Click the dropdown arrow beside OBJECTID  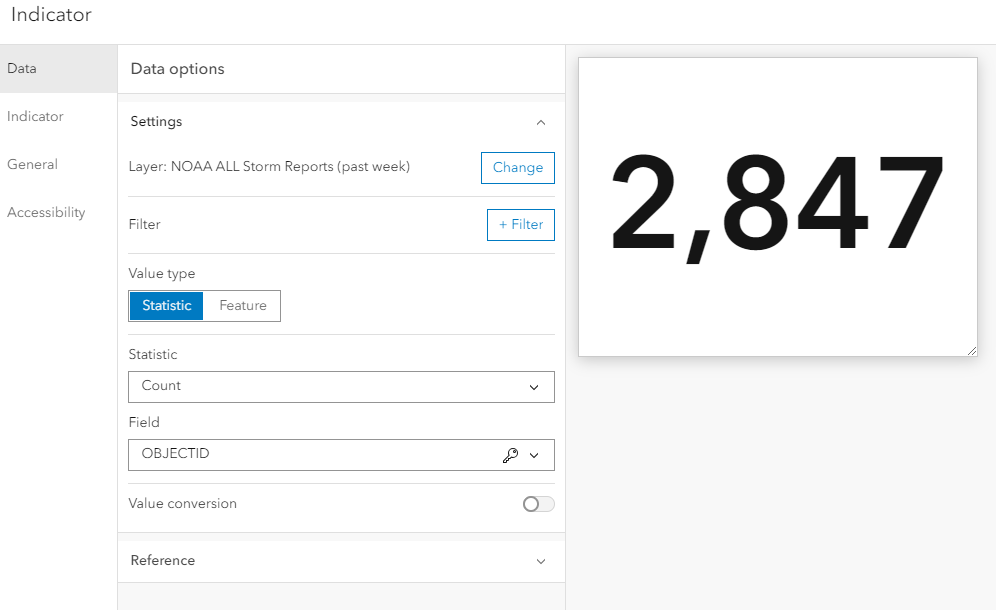click(x=536, y=455)
